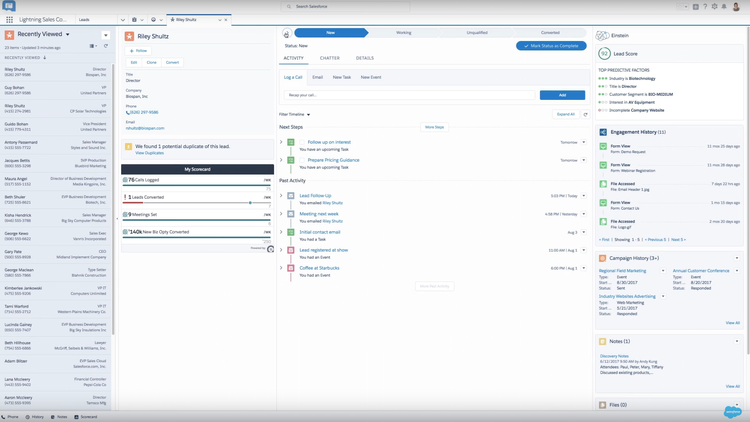Image resolution: width=750 pixels, height=422 pixels.
Task: Check the Prepare Pricing Guidance task
Action: (302, 160)
